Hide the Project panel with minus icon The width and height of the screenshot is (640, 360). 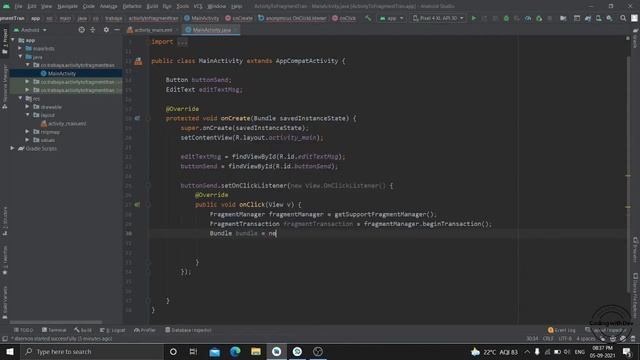117,30
